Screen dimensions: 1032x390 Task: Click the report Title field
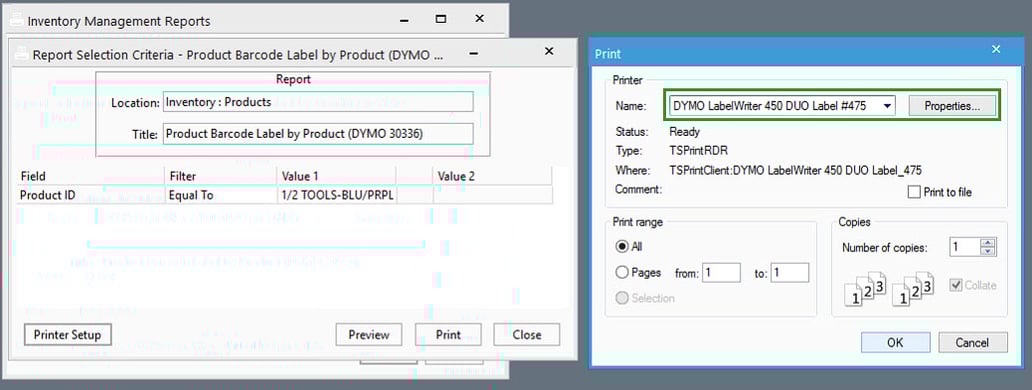click(x=318, y=134)
